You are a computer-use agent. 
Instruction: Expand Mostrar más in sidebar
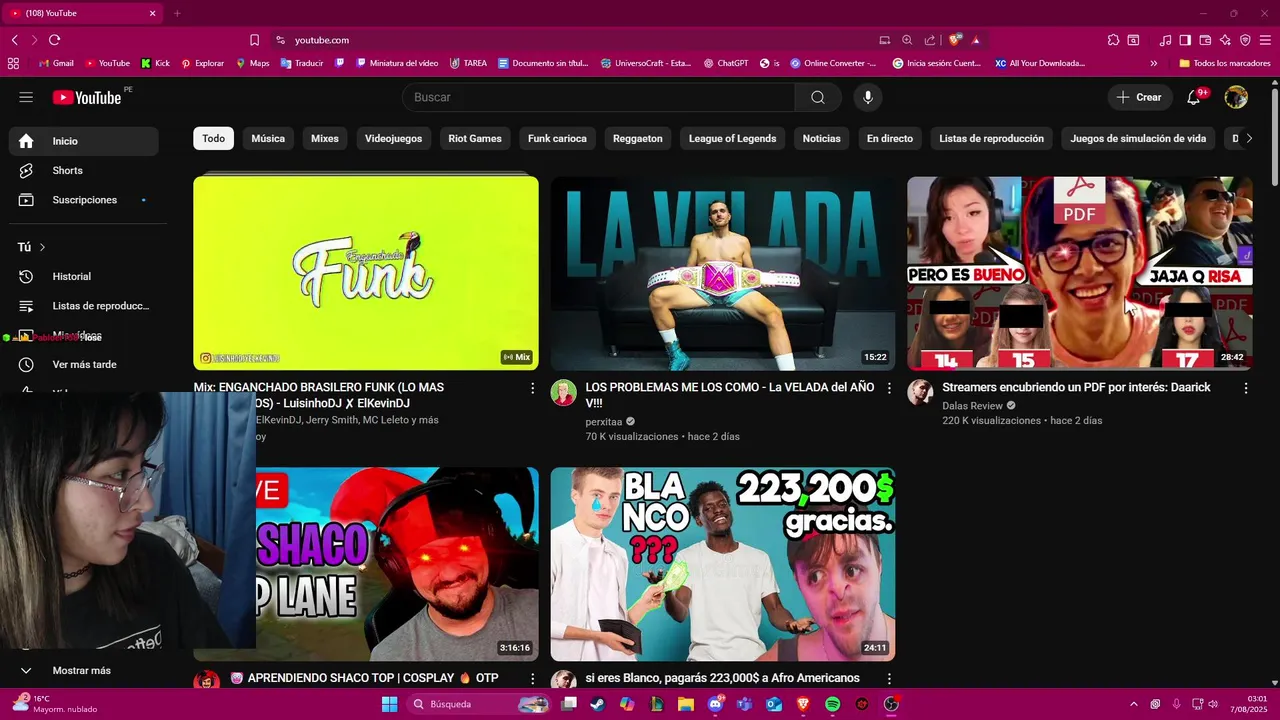83,671
